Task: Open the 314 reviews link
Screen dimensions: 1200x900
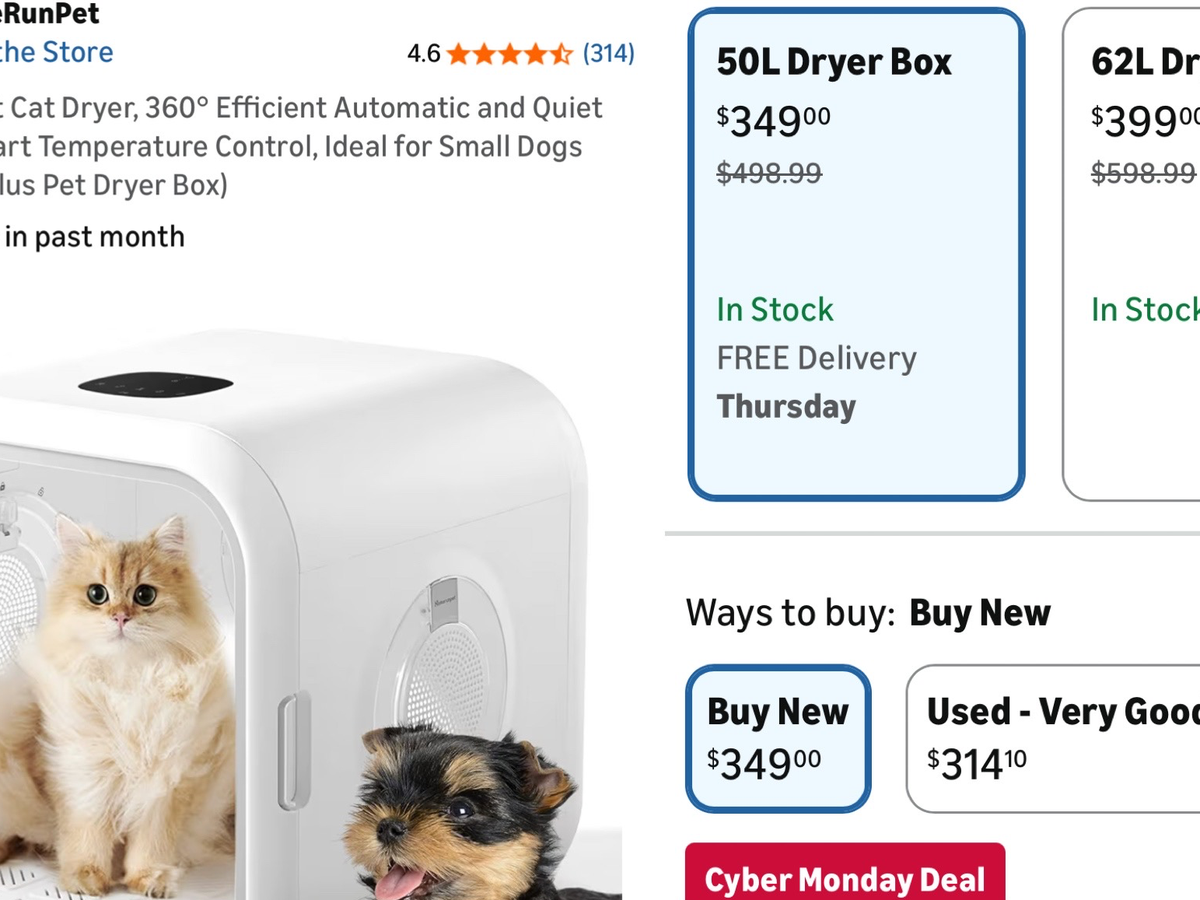Action: [609, 53]
